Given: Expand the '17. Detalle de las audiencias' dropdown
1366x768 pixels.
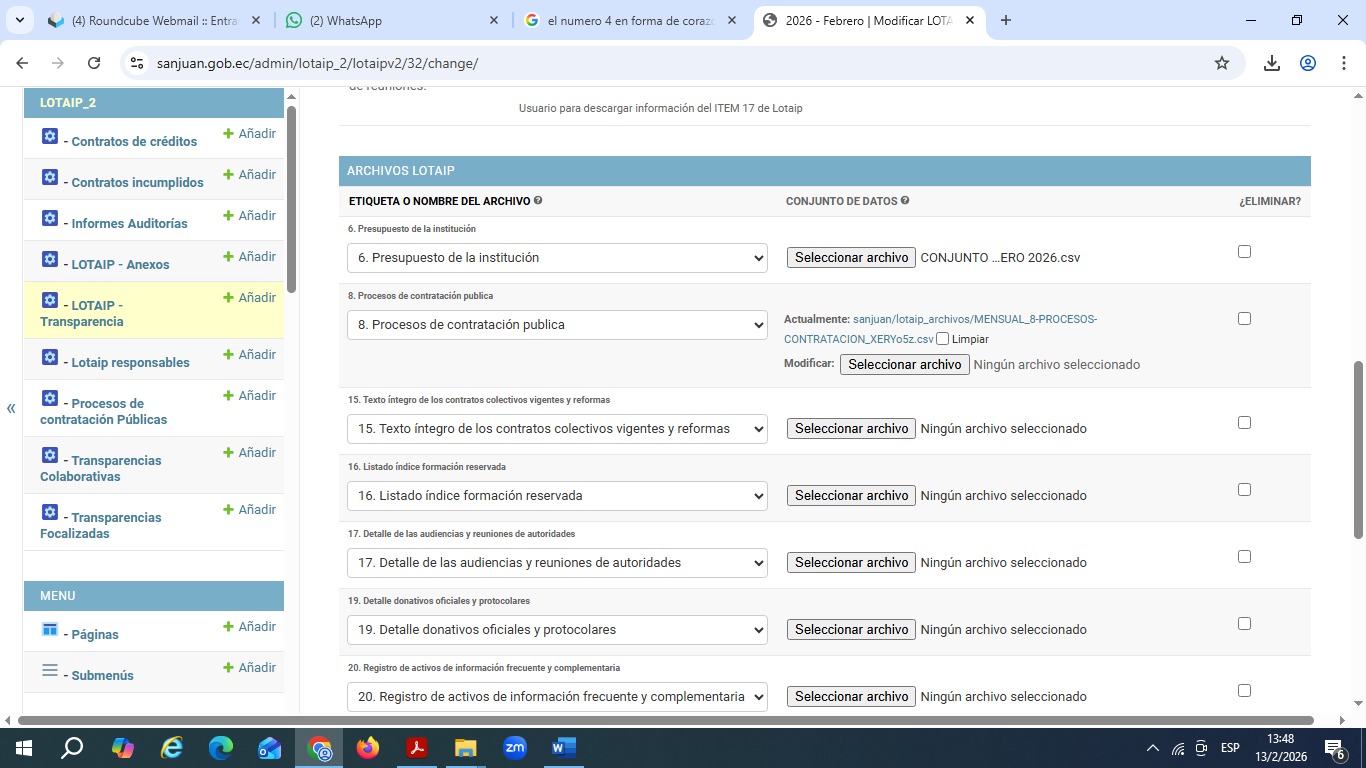Looking at the screenshot, I should pyautogui.click(x=557, y=563).
